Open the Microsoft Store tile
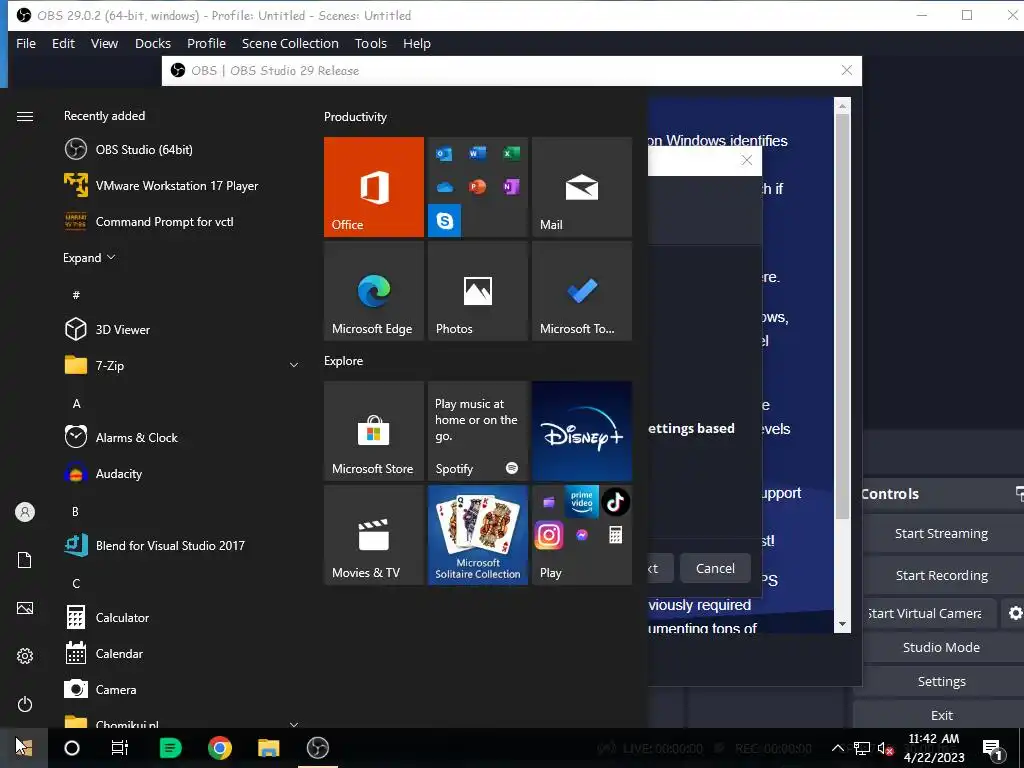The width and height of the screenshot is (1024, 768). click(x=374, y=431)
